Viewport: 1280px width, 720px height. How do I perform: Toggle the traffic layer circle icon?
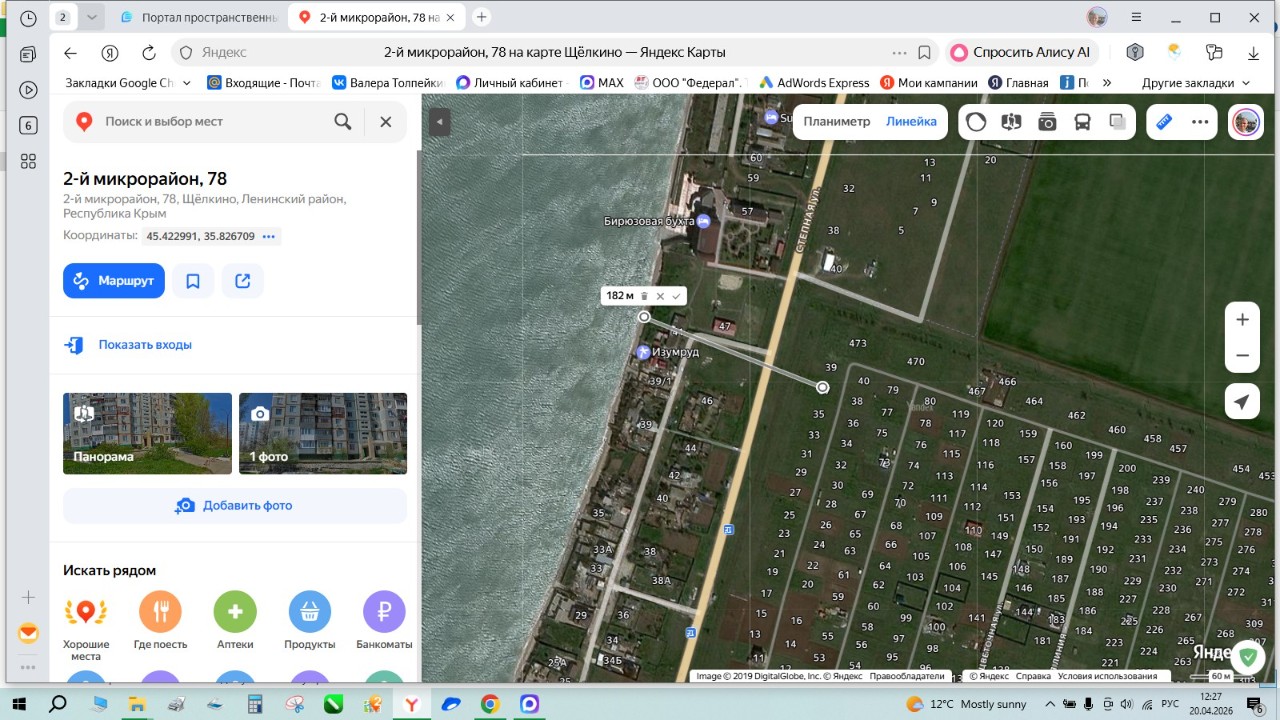(x=976, y=122)
